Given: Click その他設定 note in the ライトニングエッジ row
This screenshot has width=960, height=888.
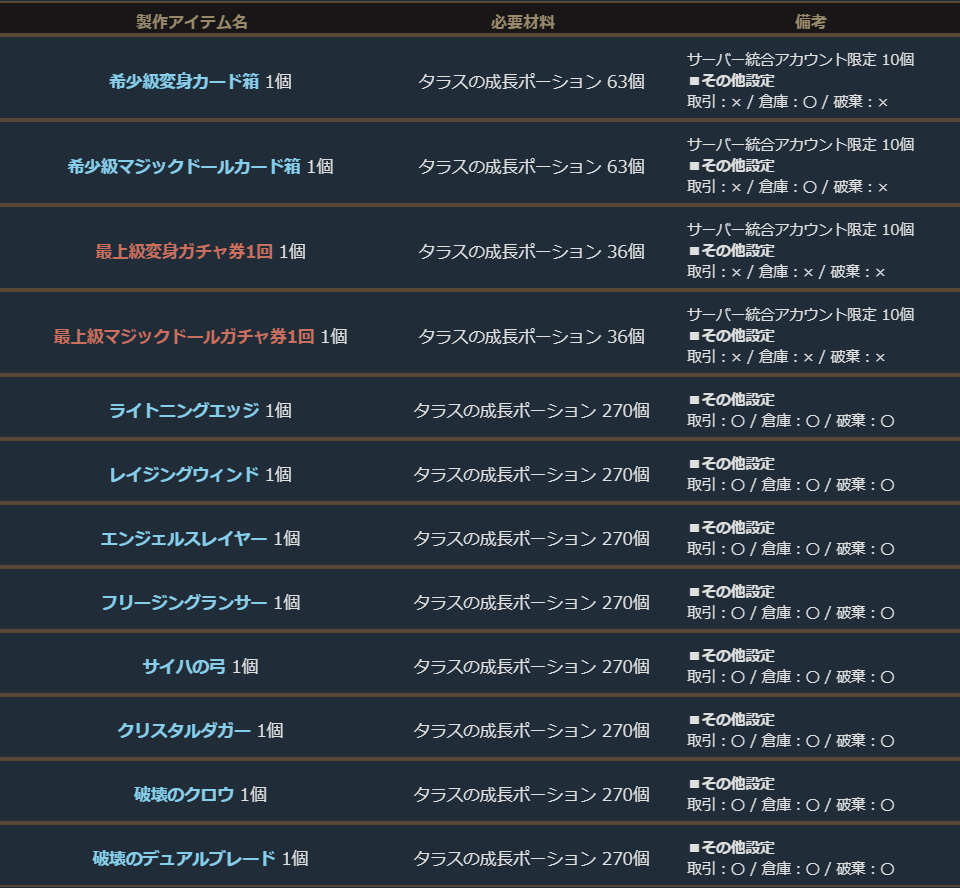Looking at the screenshot, I should click(x=736, y=400).
